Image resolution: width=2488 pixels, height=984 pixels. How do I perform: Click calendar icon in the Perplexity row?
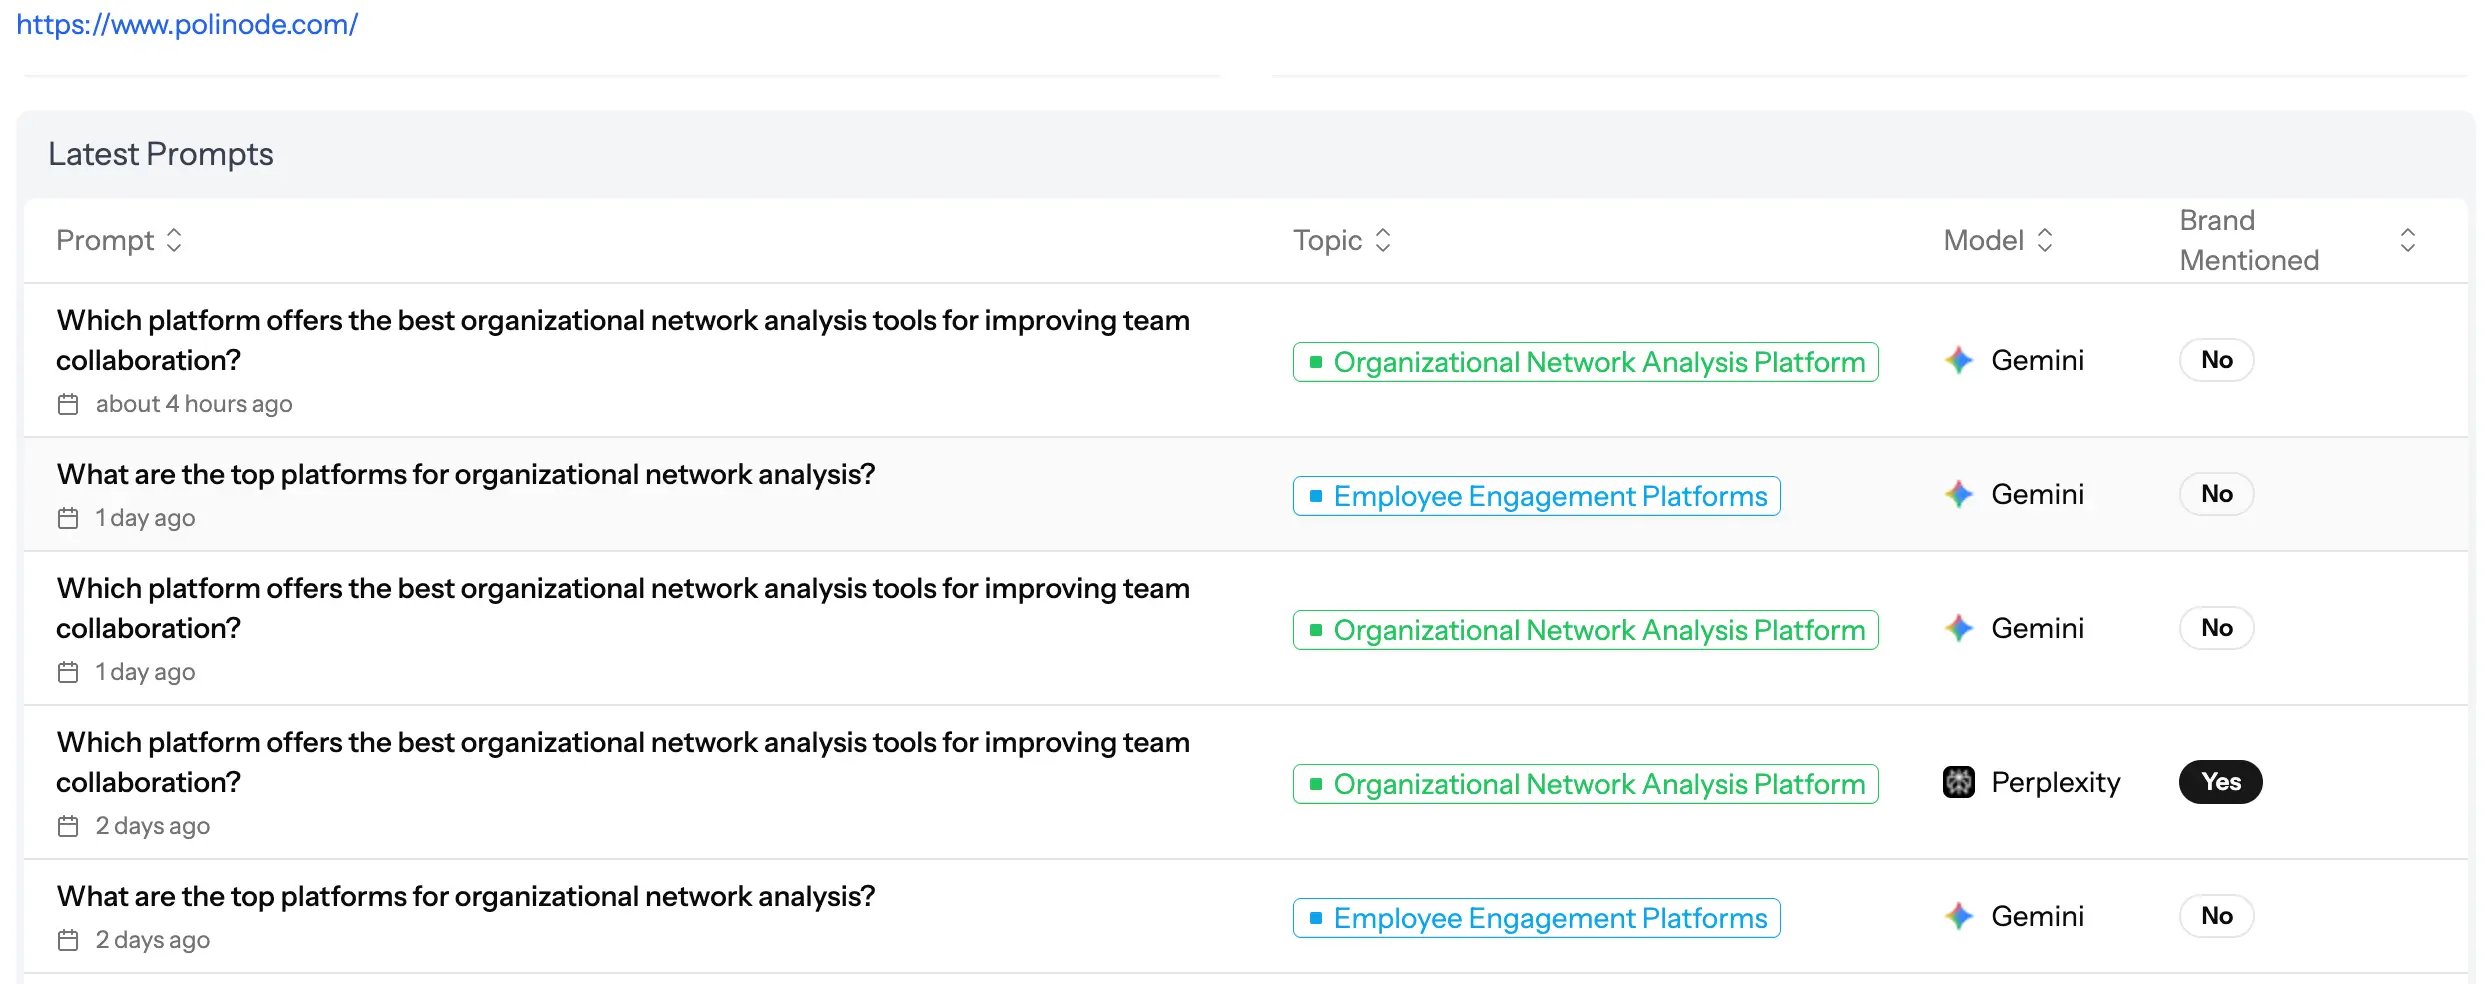click(68, 826)
